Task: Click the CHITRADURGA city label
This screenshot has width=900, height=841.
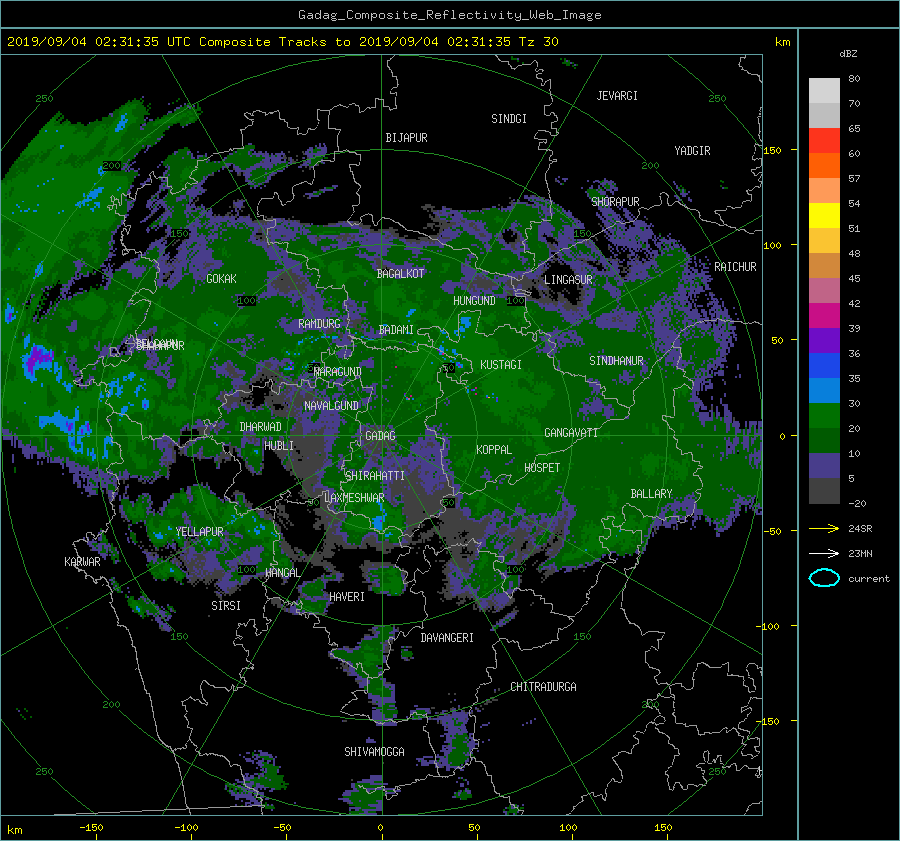Action: coord(543,687)
